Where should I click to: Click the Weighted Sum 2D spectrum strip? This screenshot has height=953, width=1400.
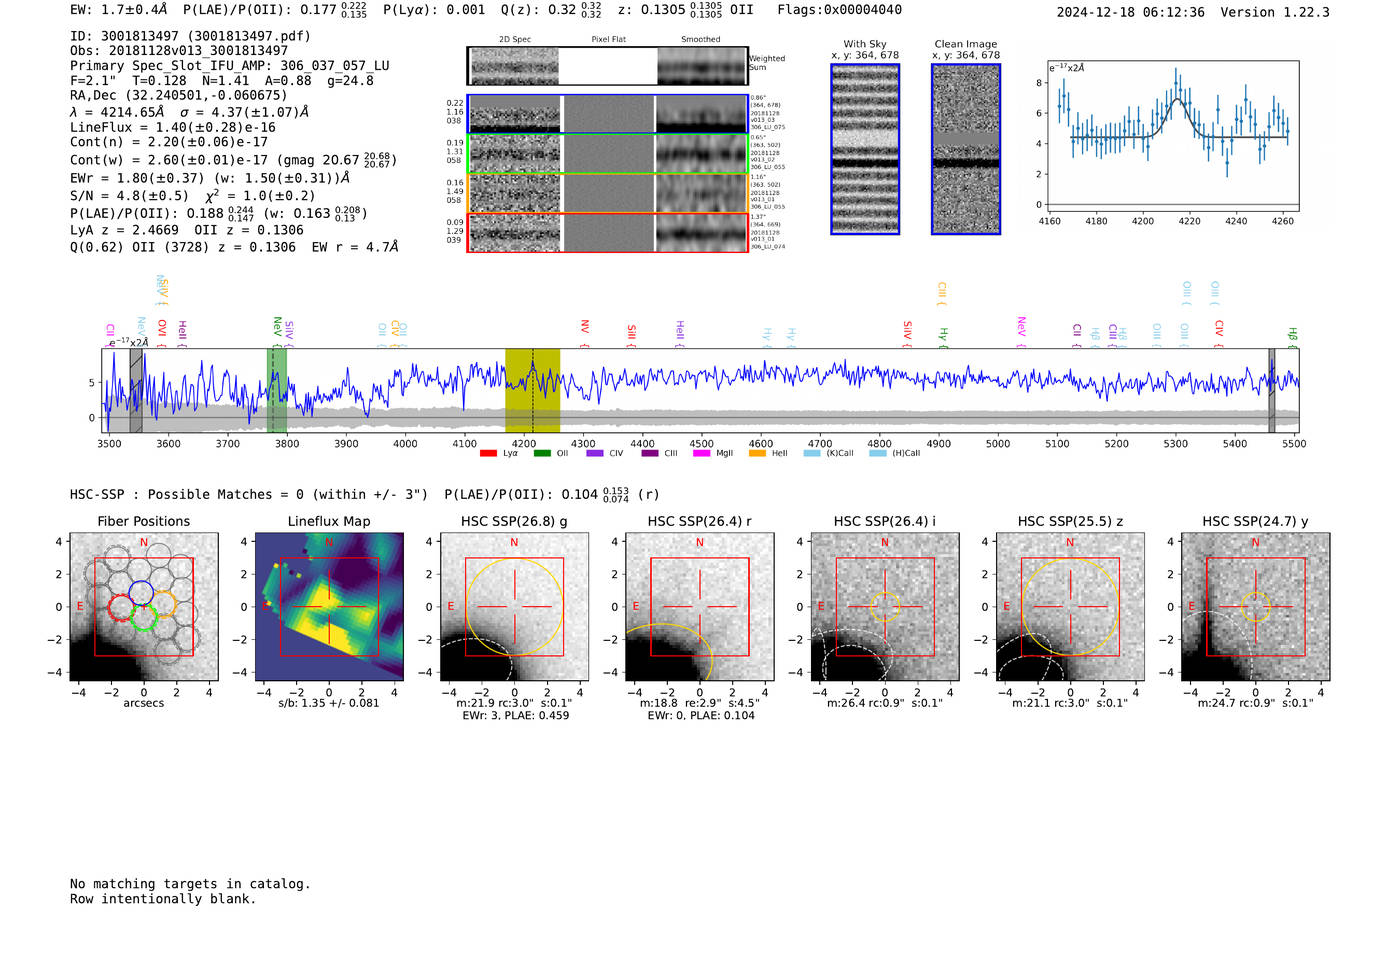pos(607,66)
